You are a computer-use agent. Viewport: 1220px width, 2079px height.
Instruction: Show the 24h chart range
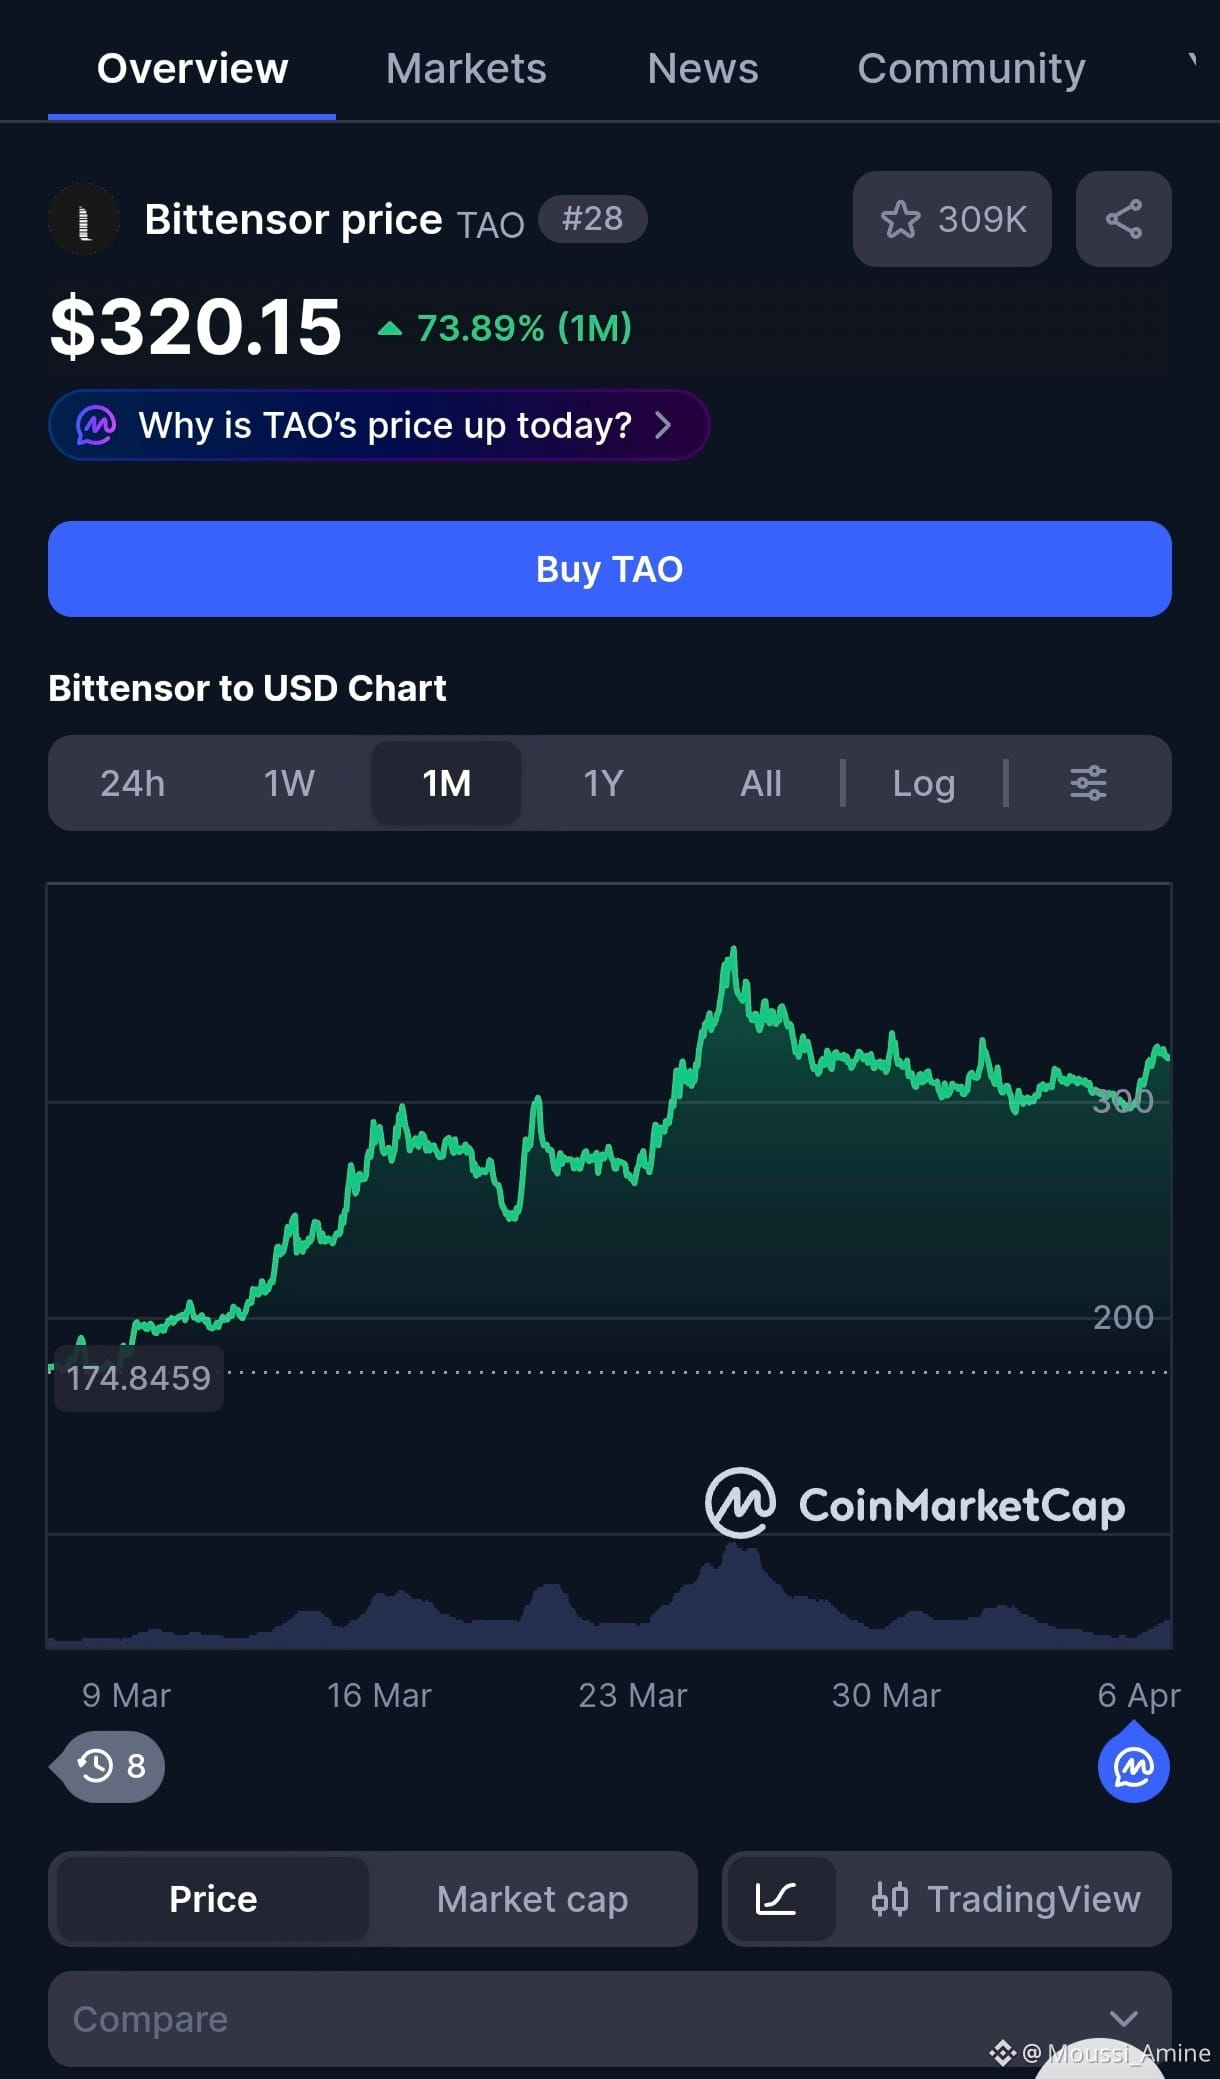tap(133, 783)
